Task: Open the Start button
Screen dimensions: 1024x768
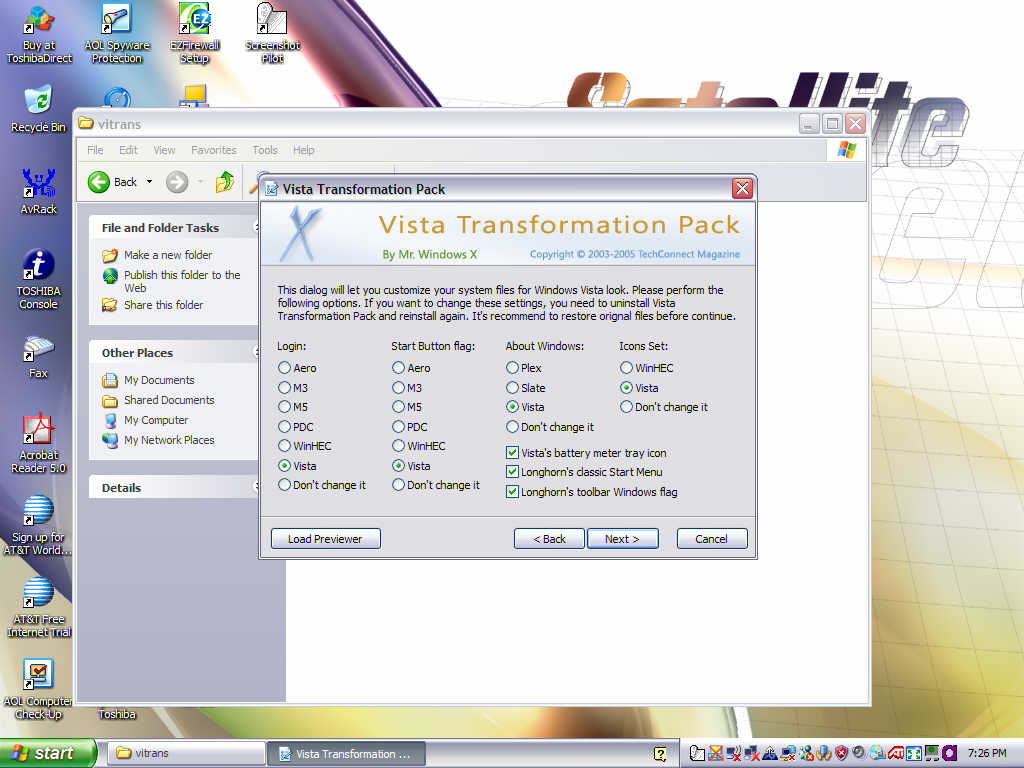Action: pos(48,753)
